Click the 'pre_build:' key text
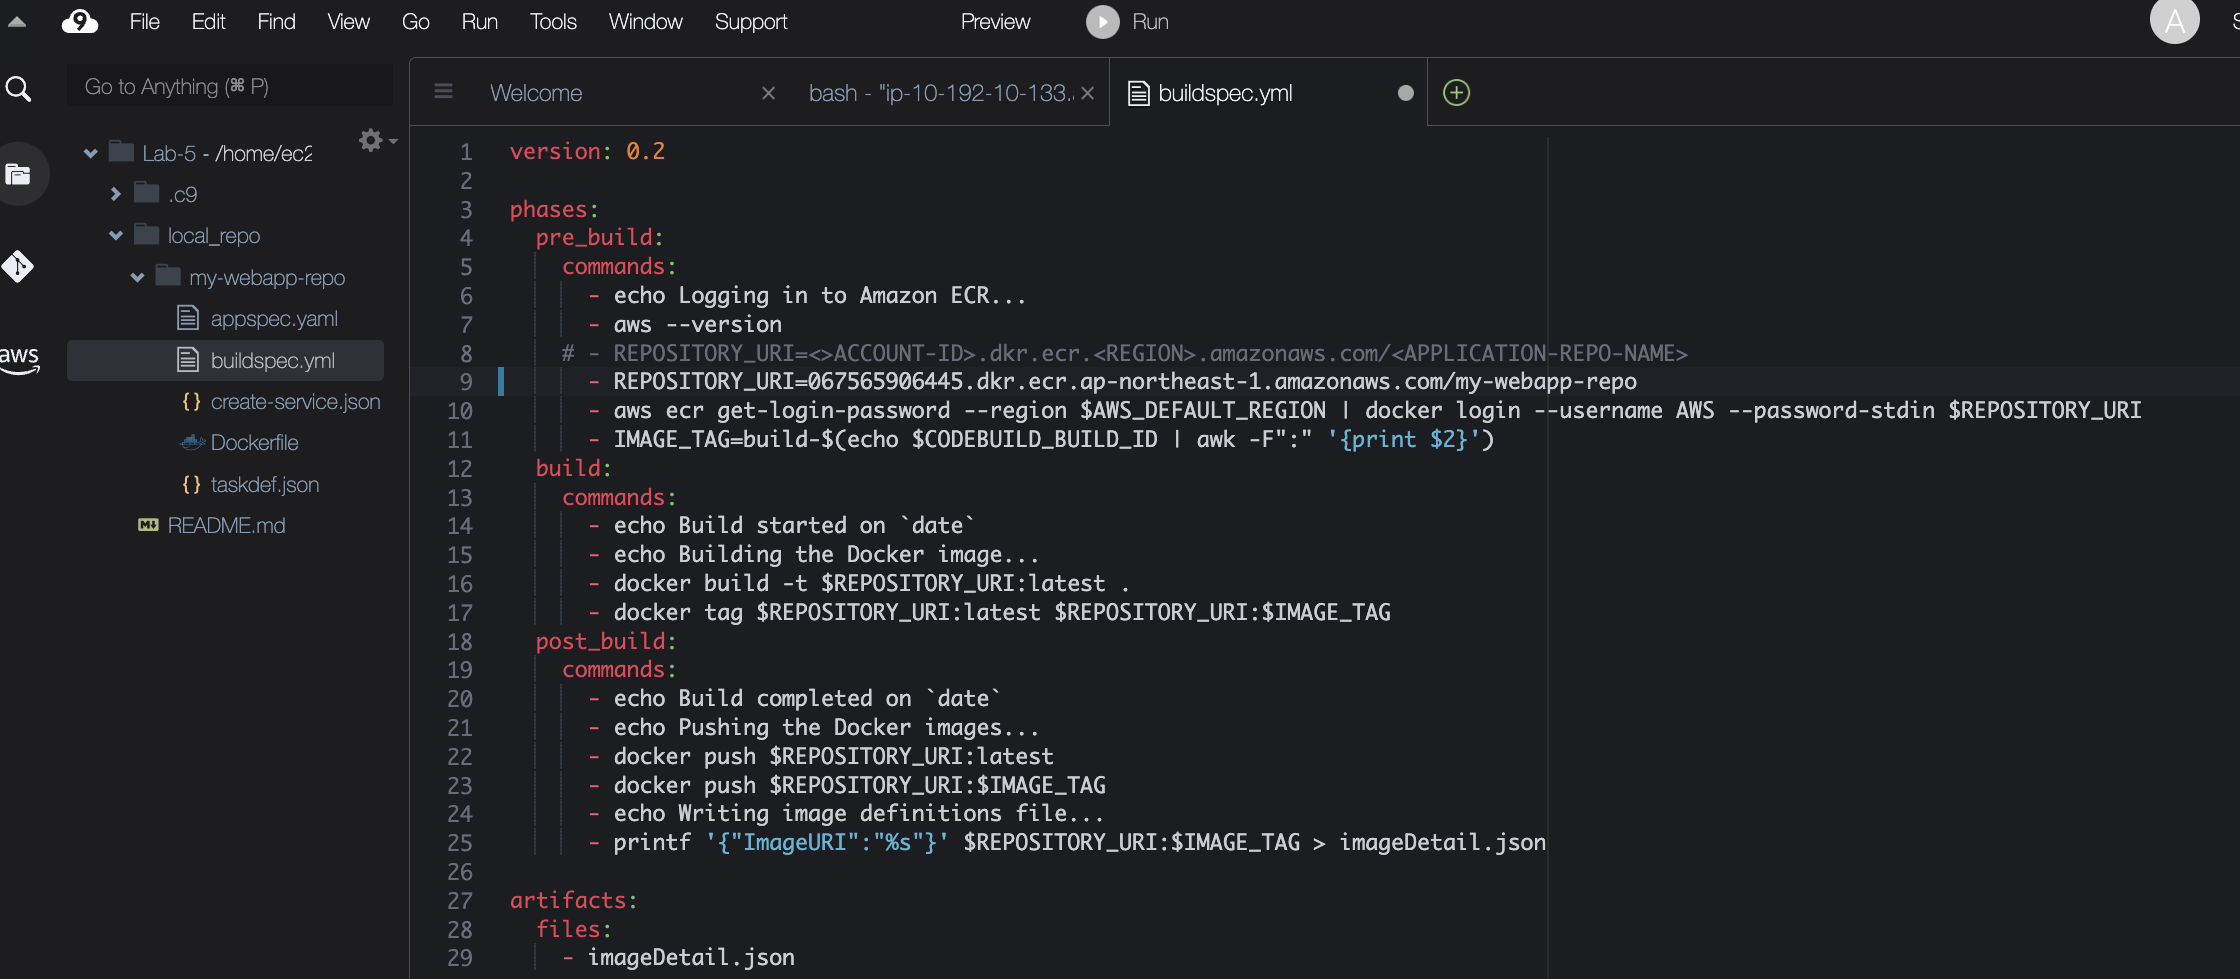The height and width of the screenshot is (979, 2240). click(x=599, y=238)
